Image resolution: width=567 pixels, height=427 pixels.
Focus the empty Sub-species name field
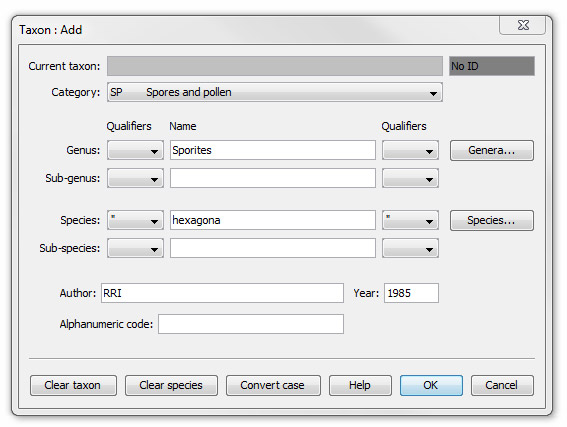[273, 248]
